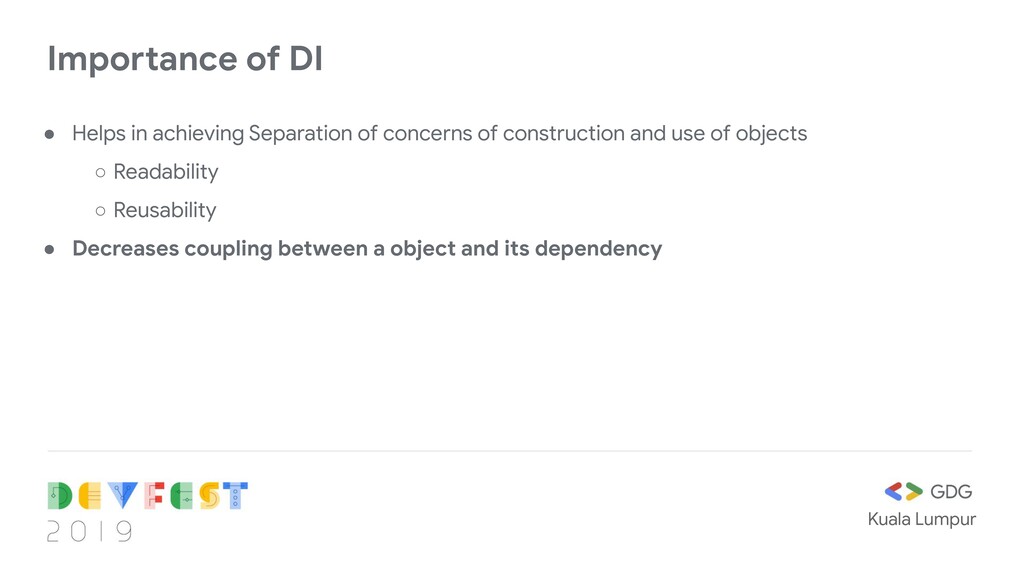Viewport: 1024px width, 576px height.
Task: Click the 'Kuala Lumpur' text
Action: pos(921,520)
